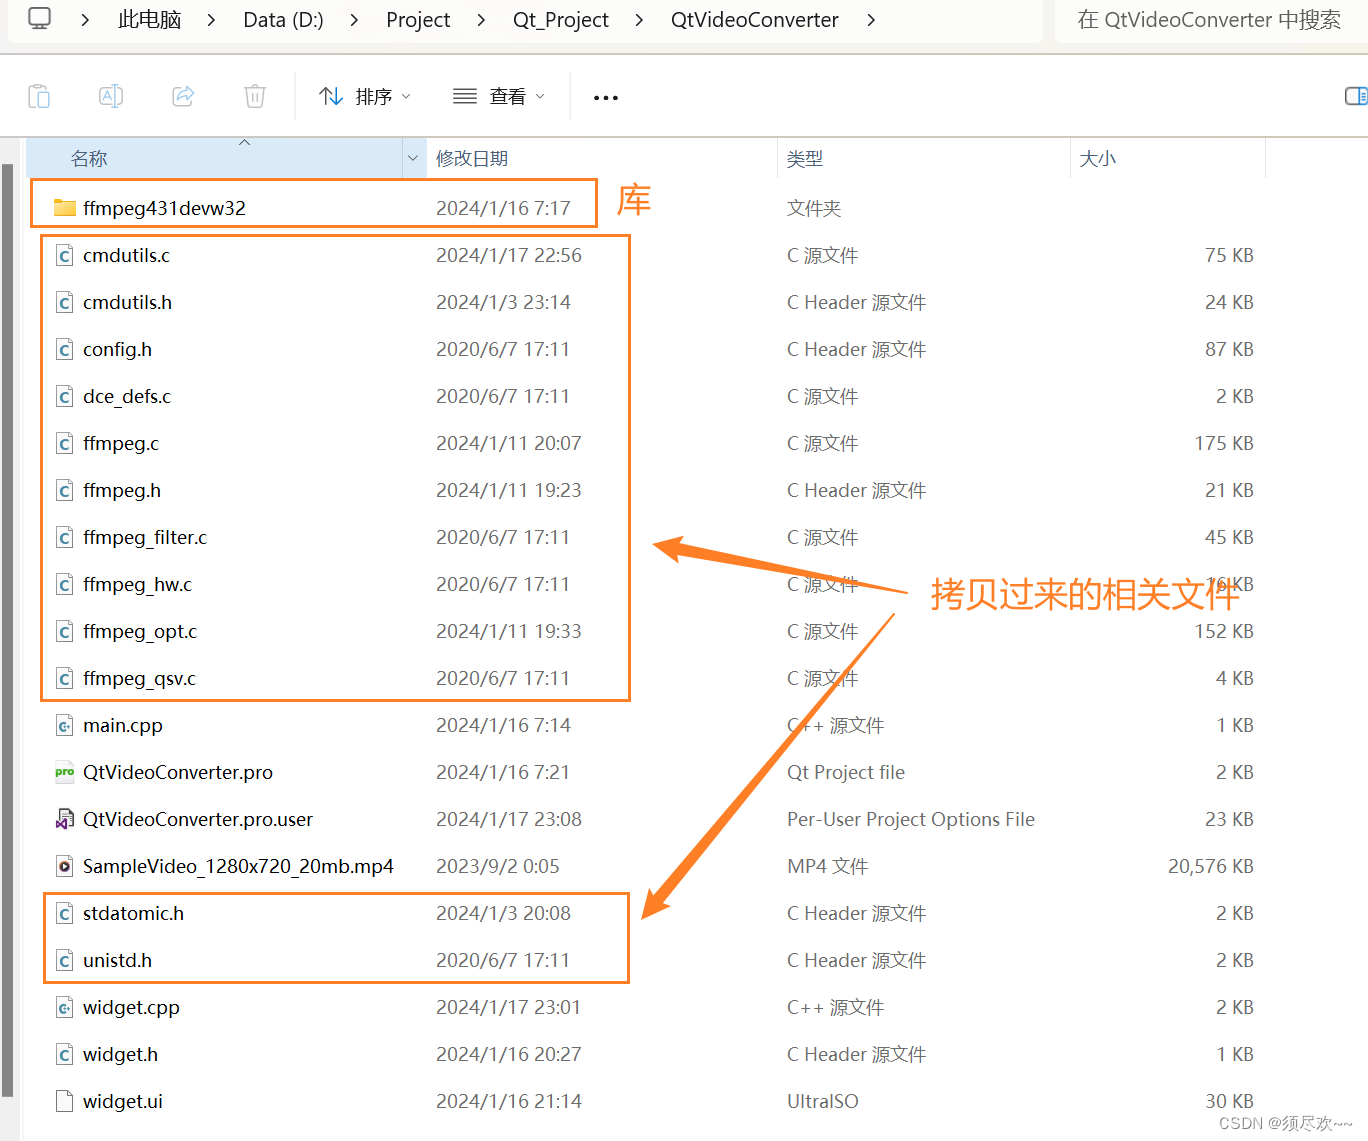Click the type text UltraISO

tap(823, 1101)
